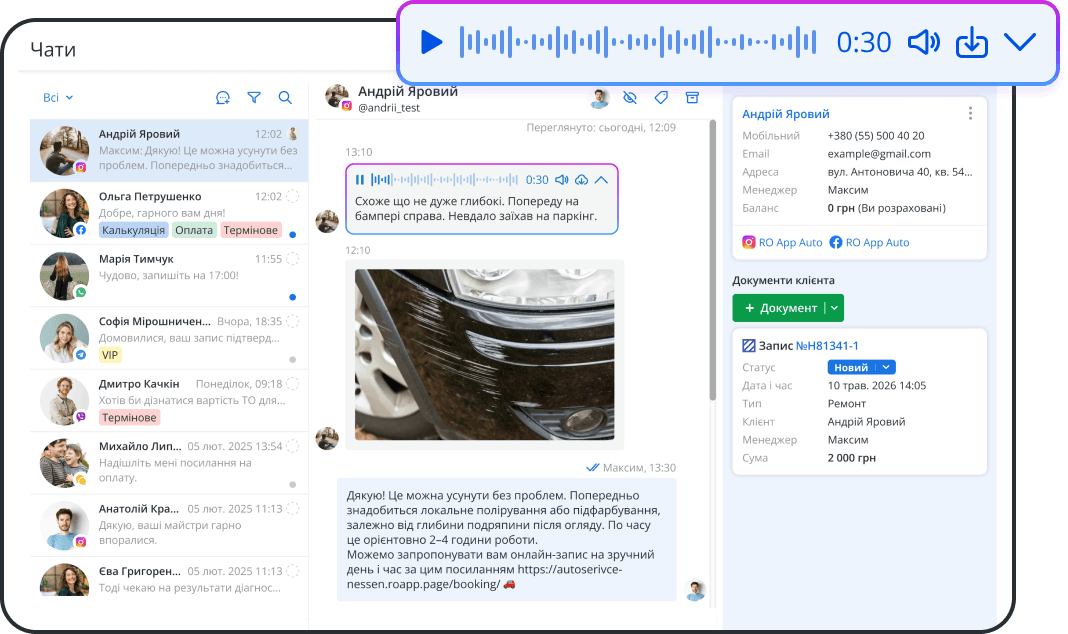
Task: Open the Ольга Петрушенко chat
Action: (x=169, y=213)
